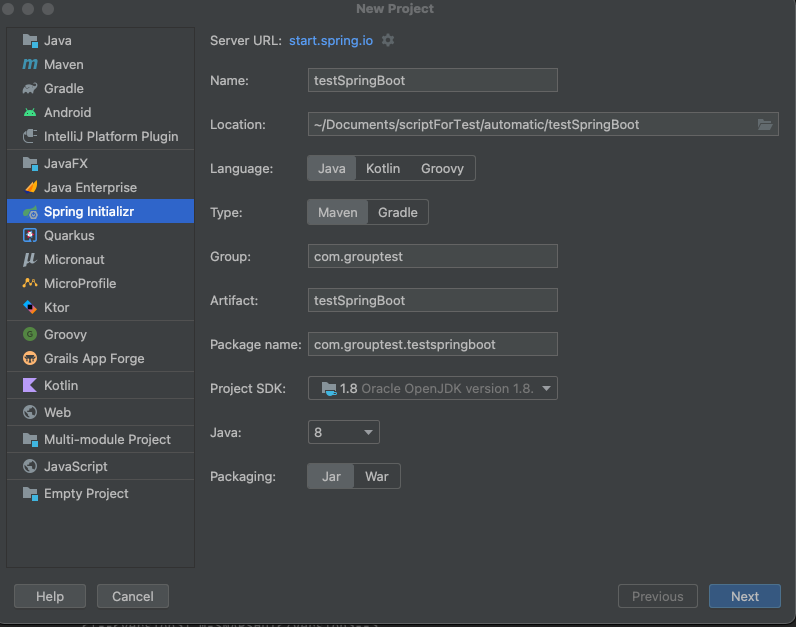Viewport: 796px width, 627px height.
Task: Select the Gradle elephant icon in sidebar
Action: (x=29, y=89)
